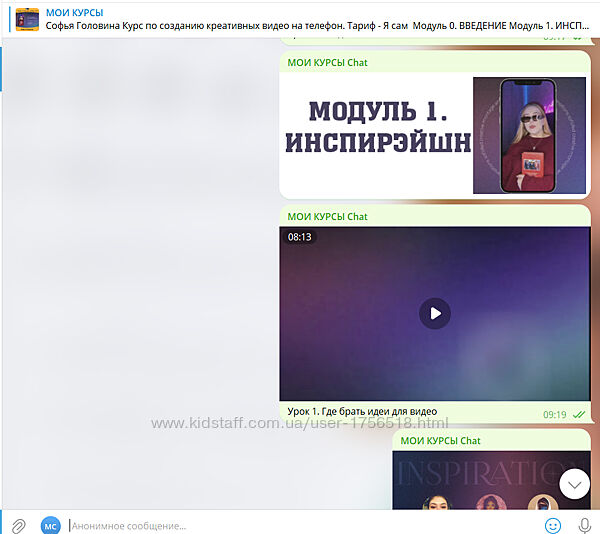Start voice recording with microphone icon

point(584,525)
